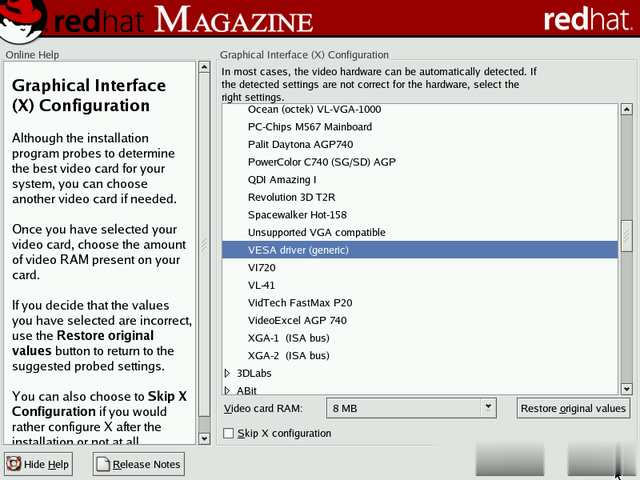640x480 pixels.
Task: Click the lifebuoy icon on Hide Help
Action: [13, 464]
